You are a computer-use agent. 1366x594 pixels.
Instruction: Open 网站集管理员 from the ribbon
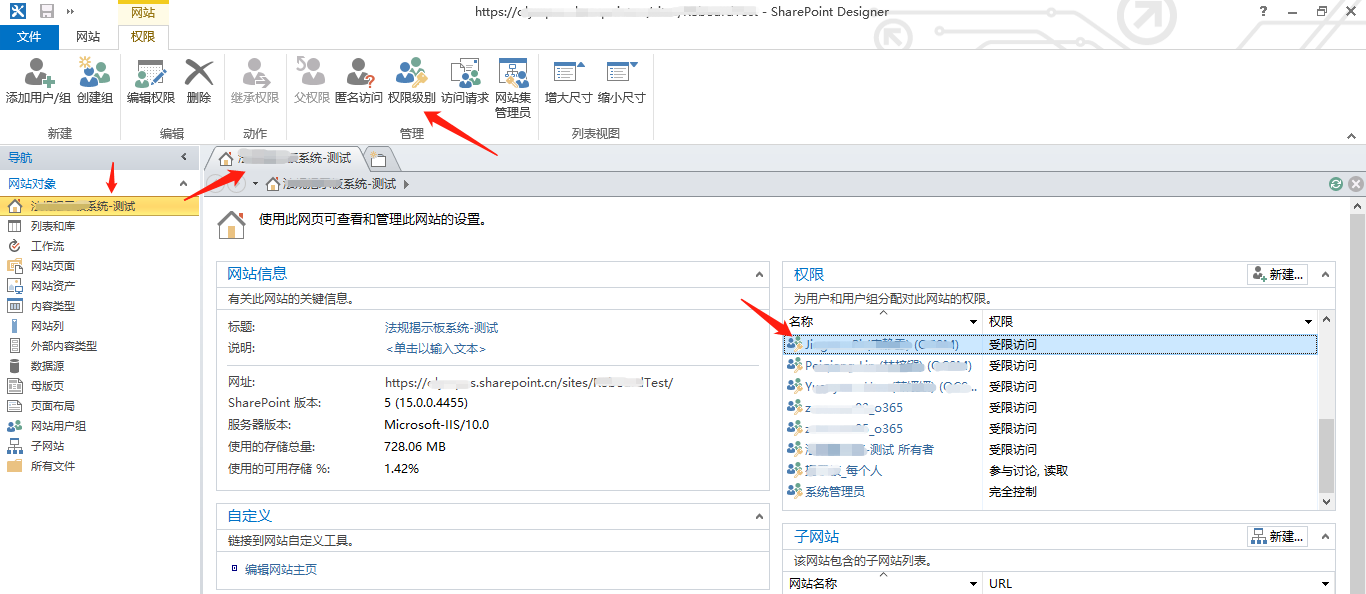(513, 87)
